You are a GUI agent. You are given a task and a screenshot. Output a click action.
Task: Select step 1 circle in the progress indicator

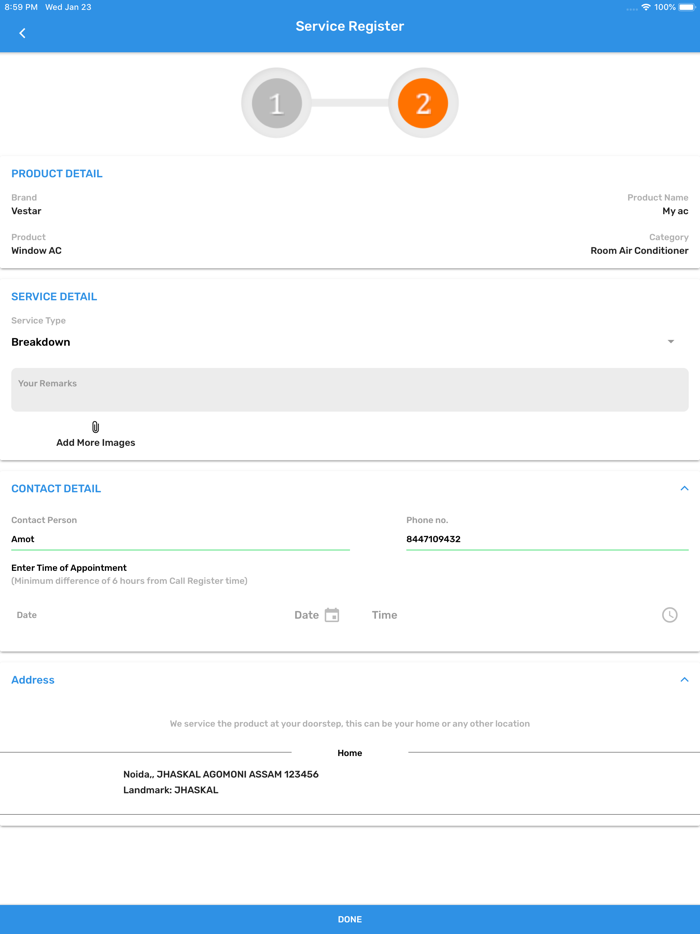(276, 102)
